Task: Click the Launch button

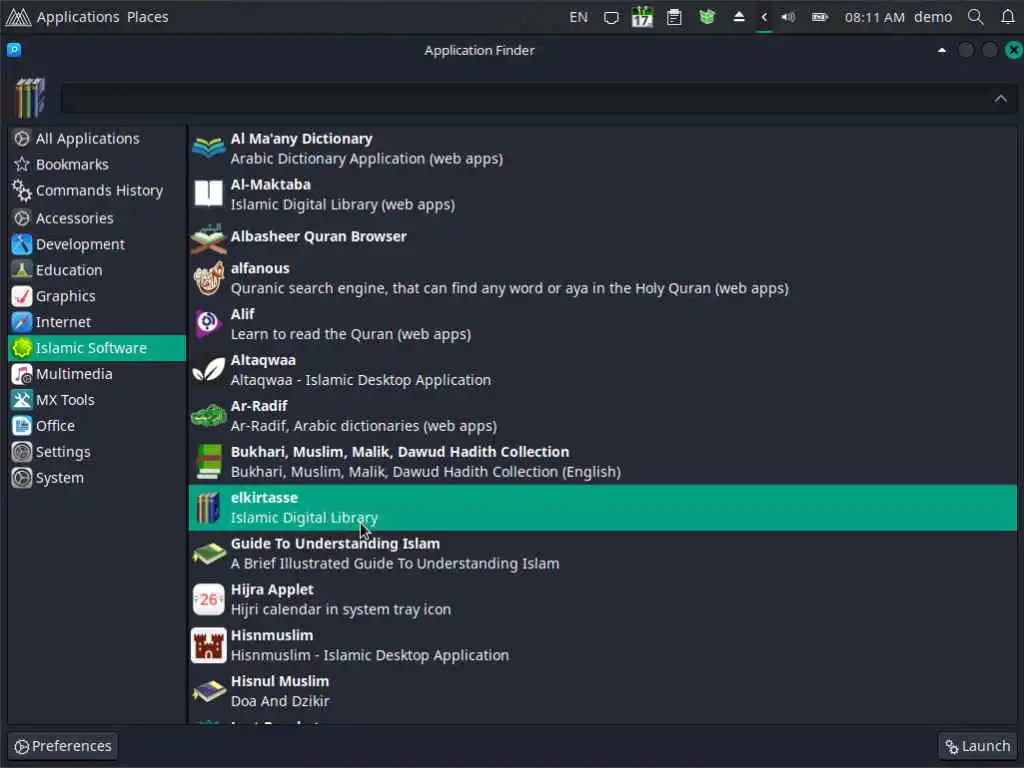Action: click(x=977, y=746)
